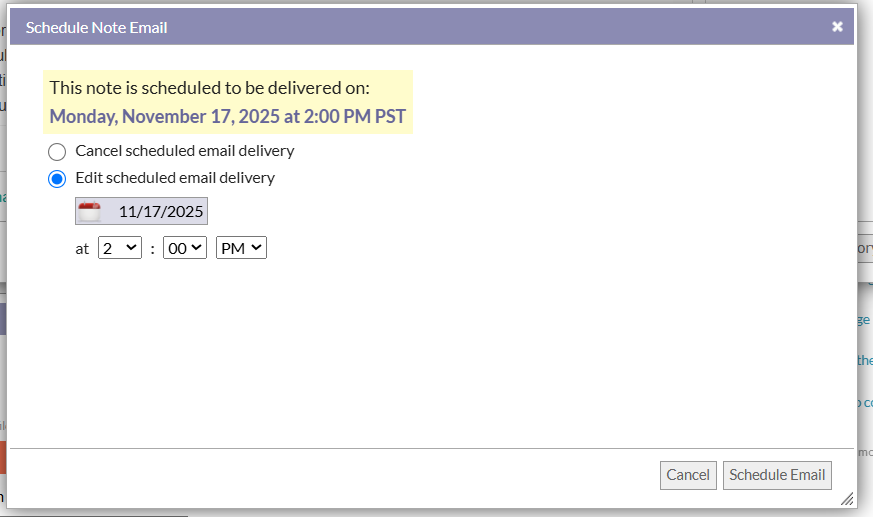Open the AM/PM dropdown
Screen dimensions: 873x517
(x=241, y=248)
